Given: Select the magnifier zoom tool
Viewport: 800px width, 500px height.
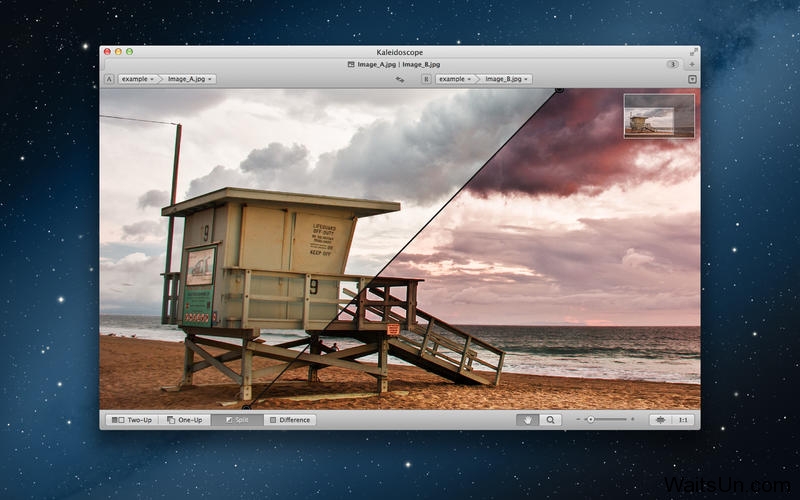Looking at the screenshot, I should (x=551, y=420).
